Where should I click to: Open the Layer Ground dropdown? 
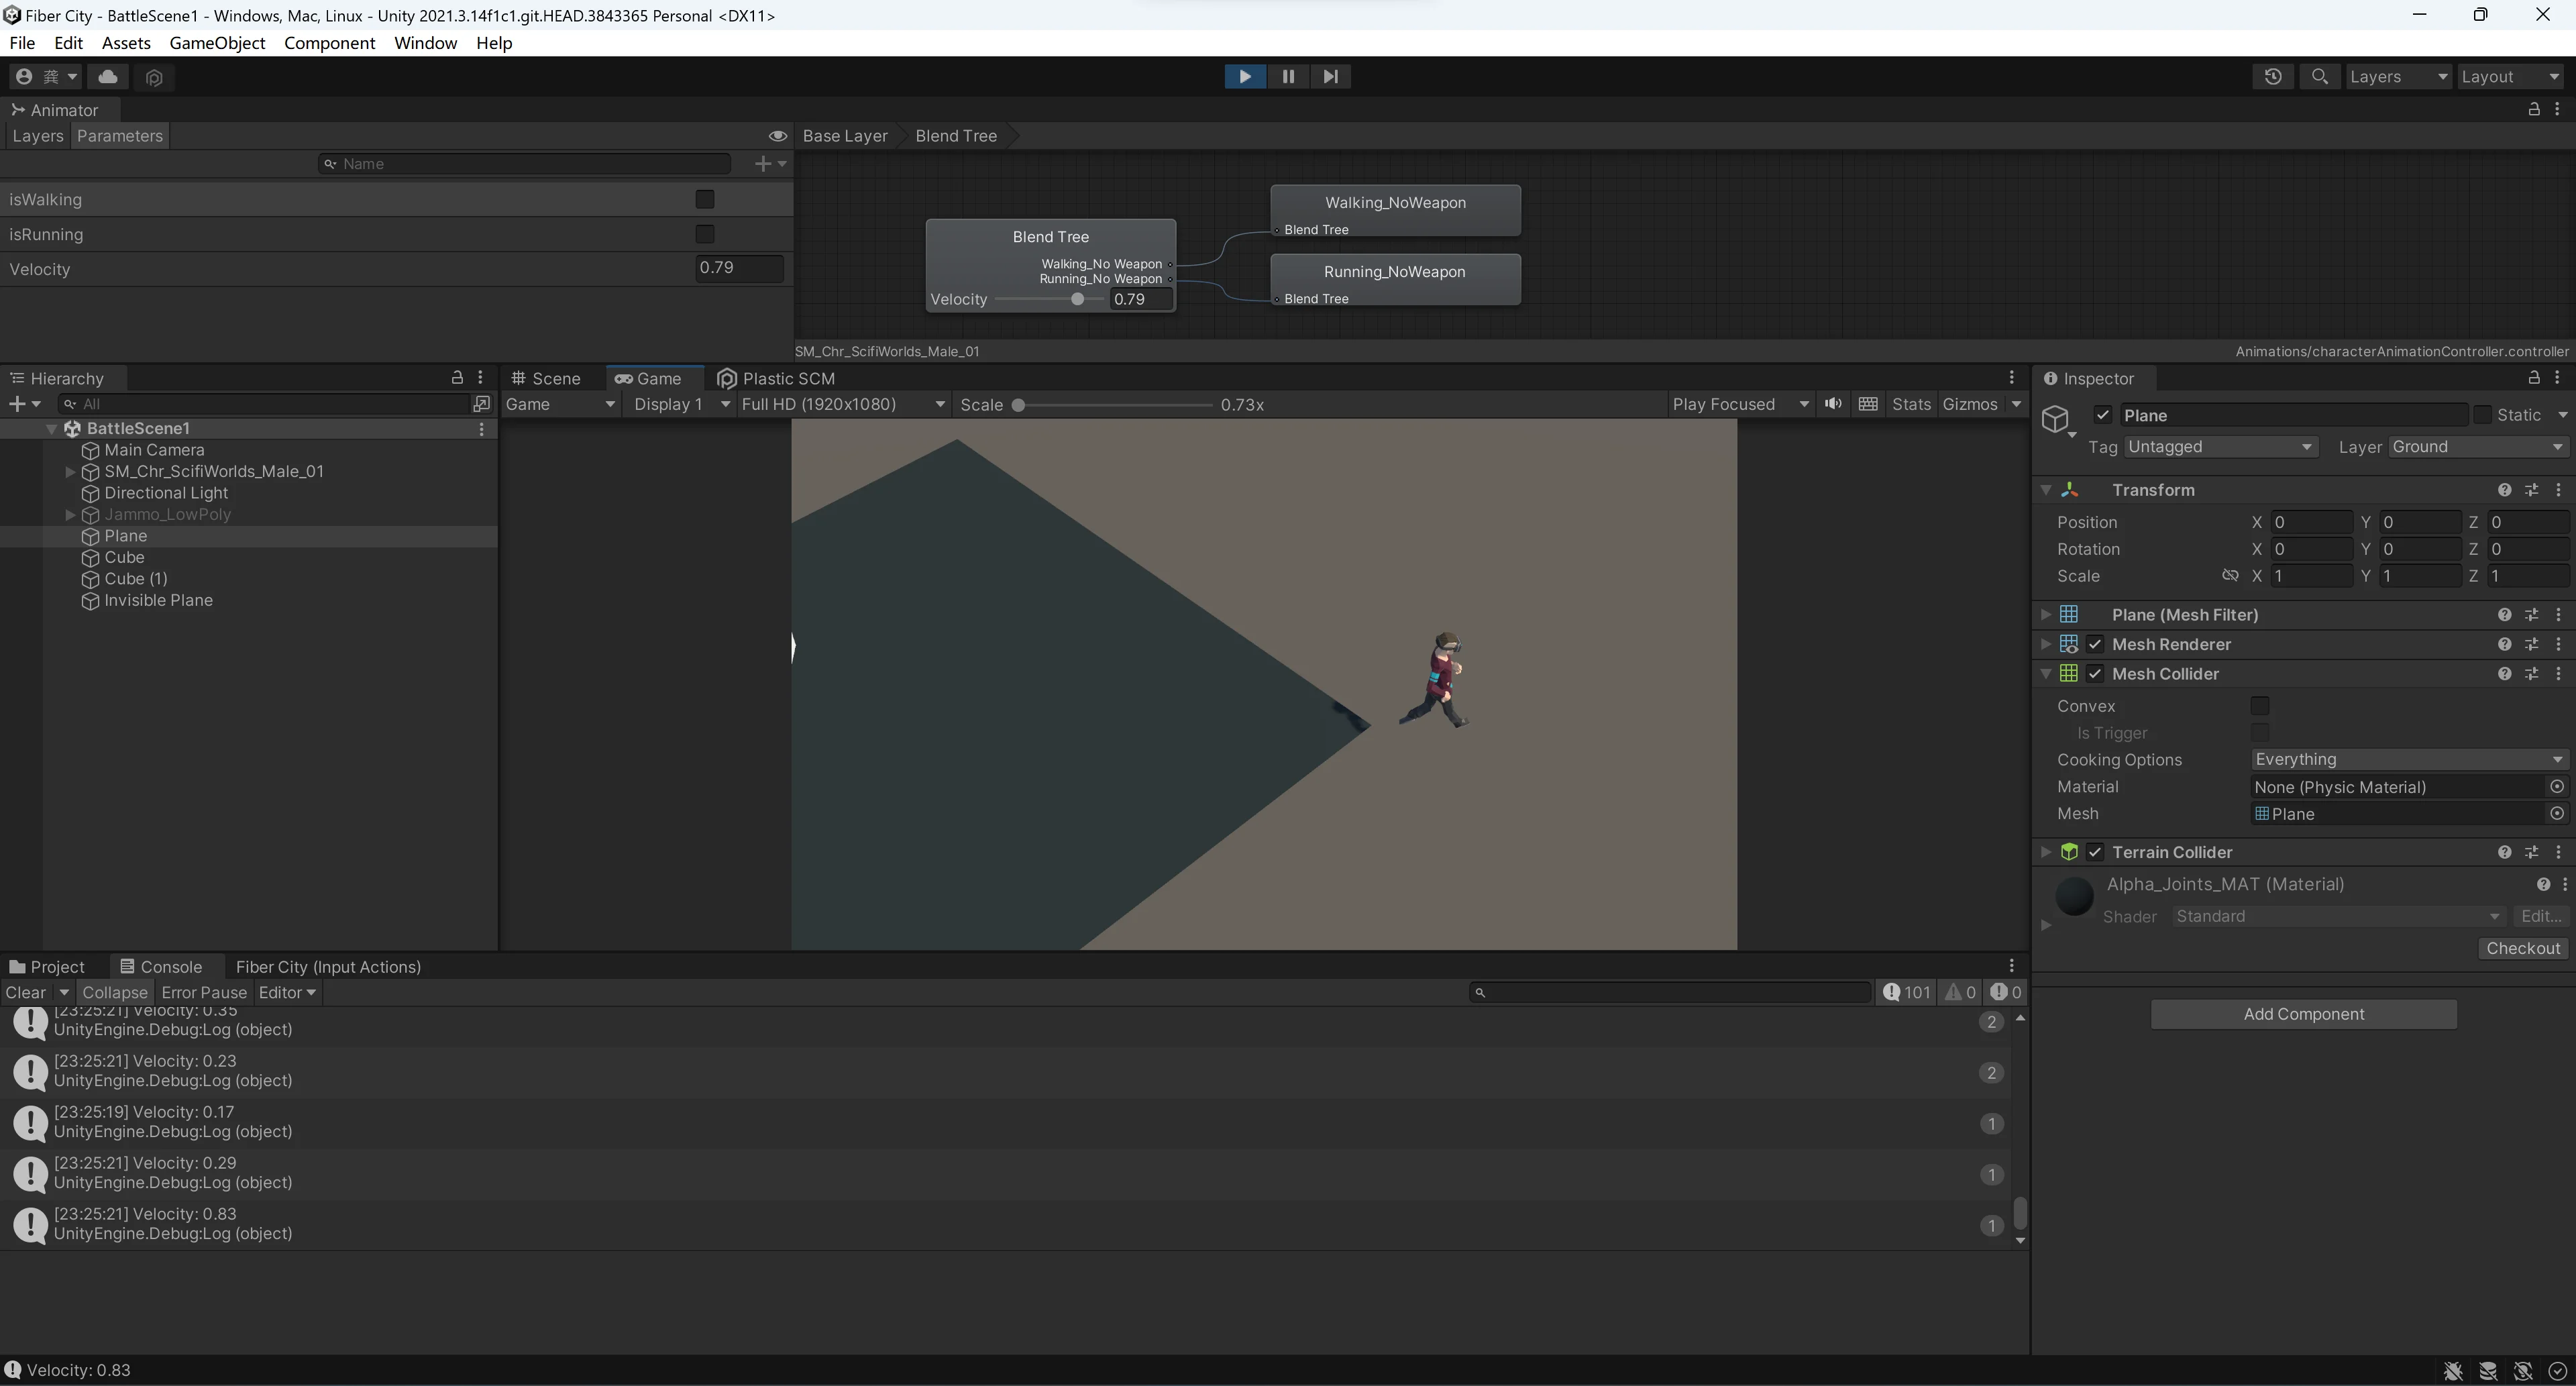tap(2478, 447)
